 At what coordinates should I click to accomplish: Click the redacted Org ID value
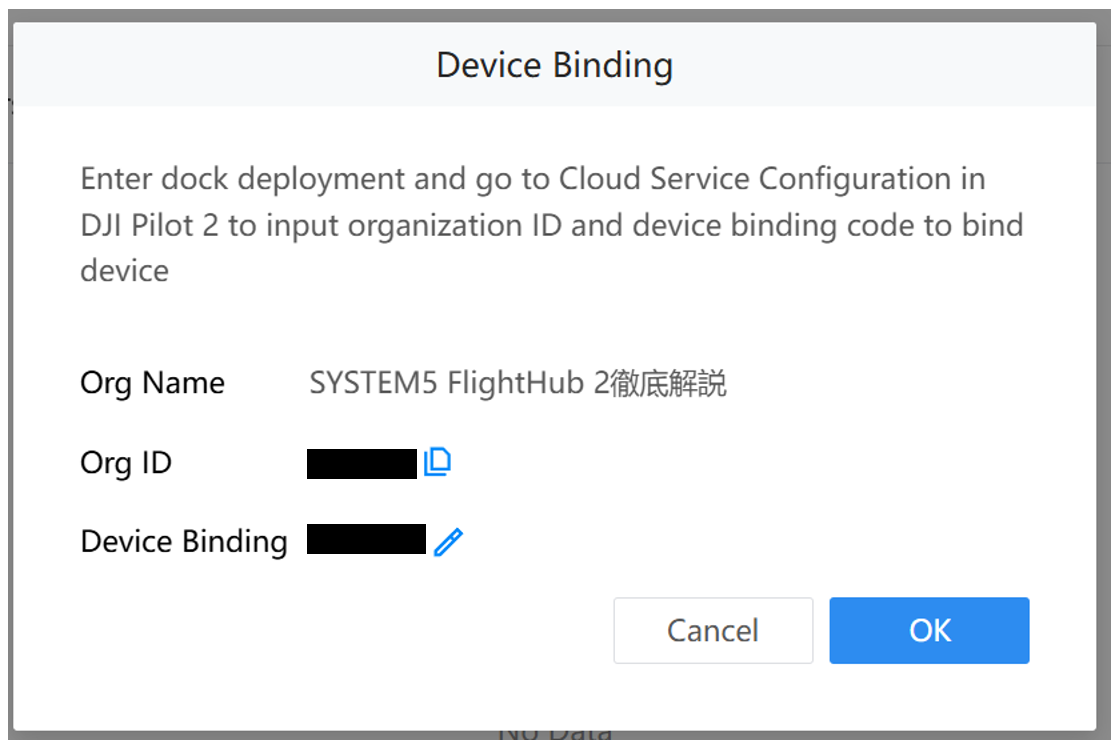tap(362, 464)
